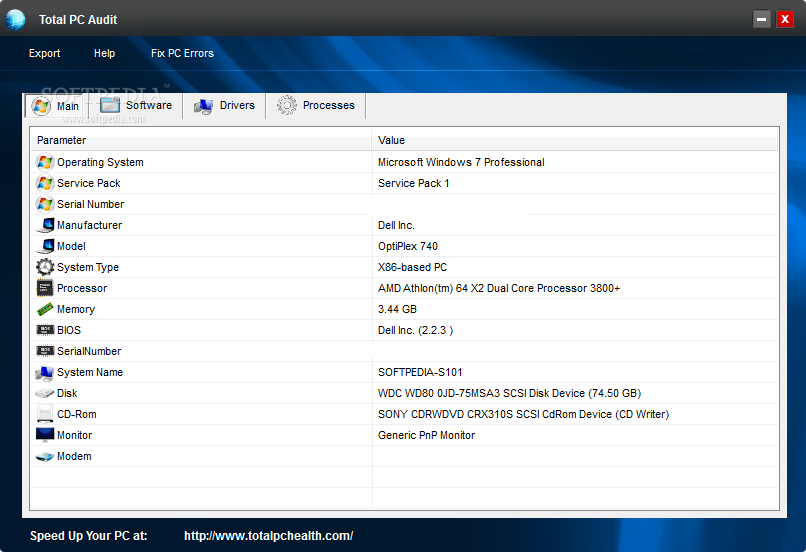This screenshot has height=552, width=806.
Task: Select the Service Pack label
Action: pos(88,183)
